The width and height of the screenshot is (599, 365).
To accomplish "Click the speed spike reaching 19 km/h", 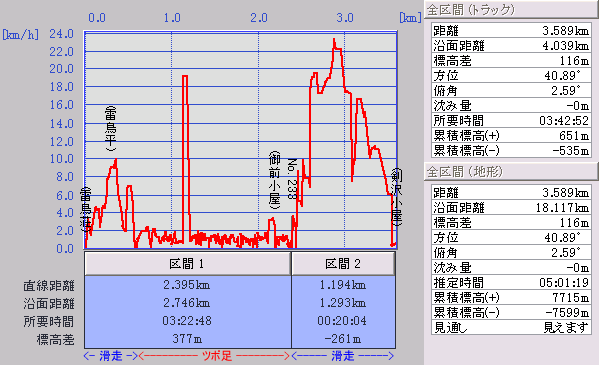I will coord(185,77).
